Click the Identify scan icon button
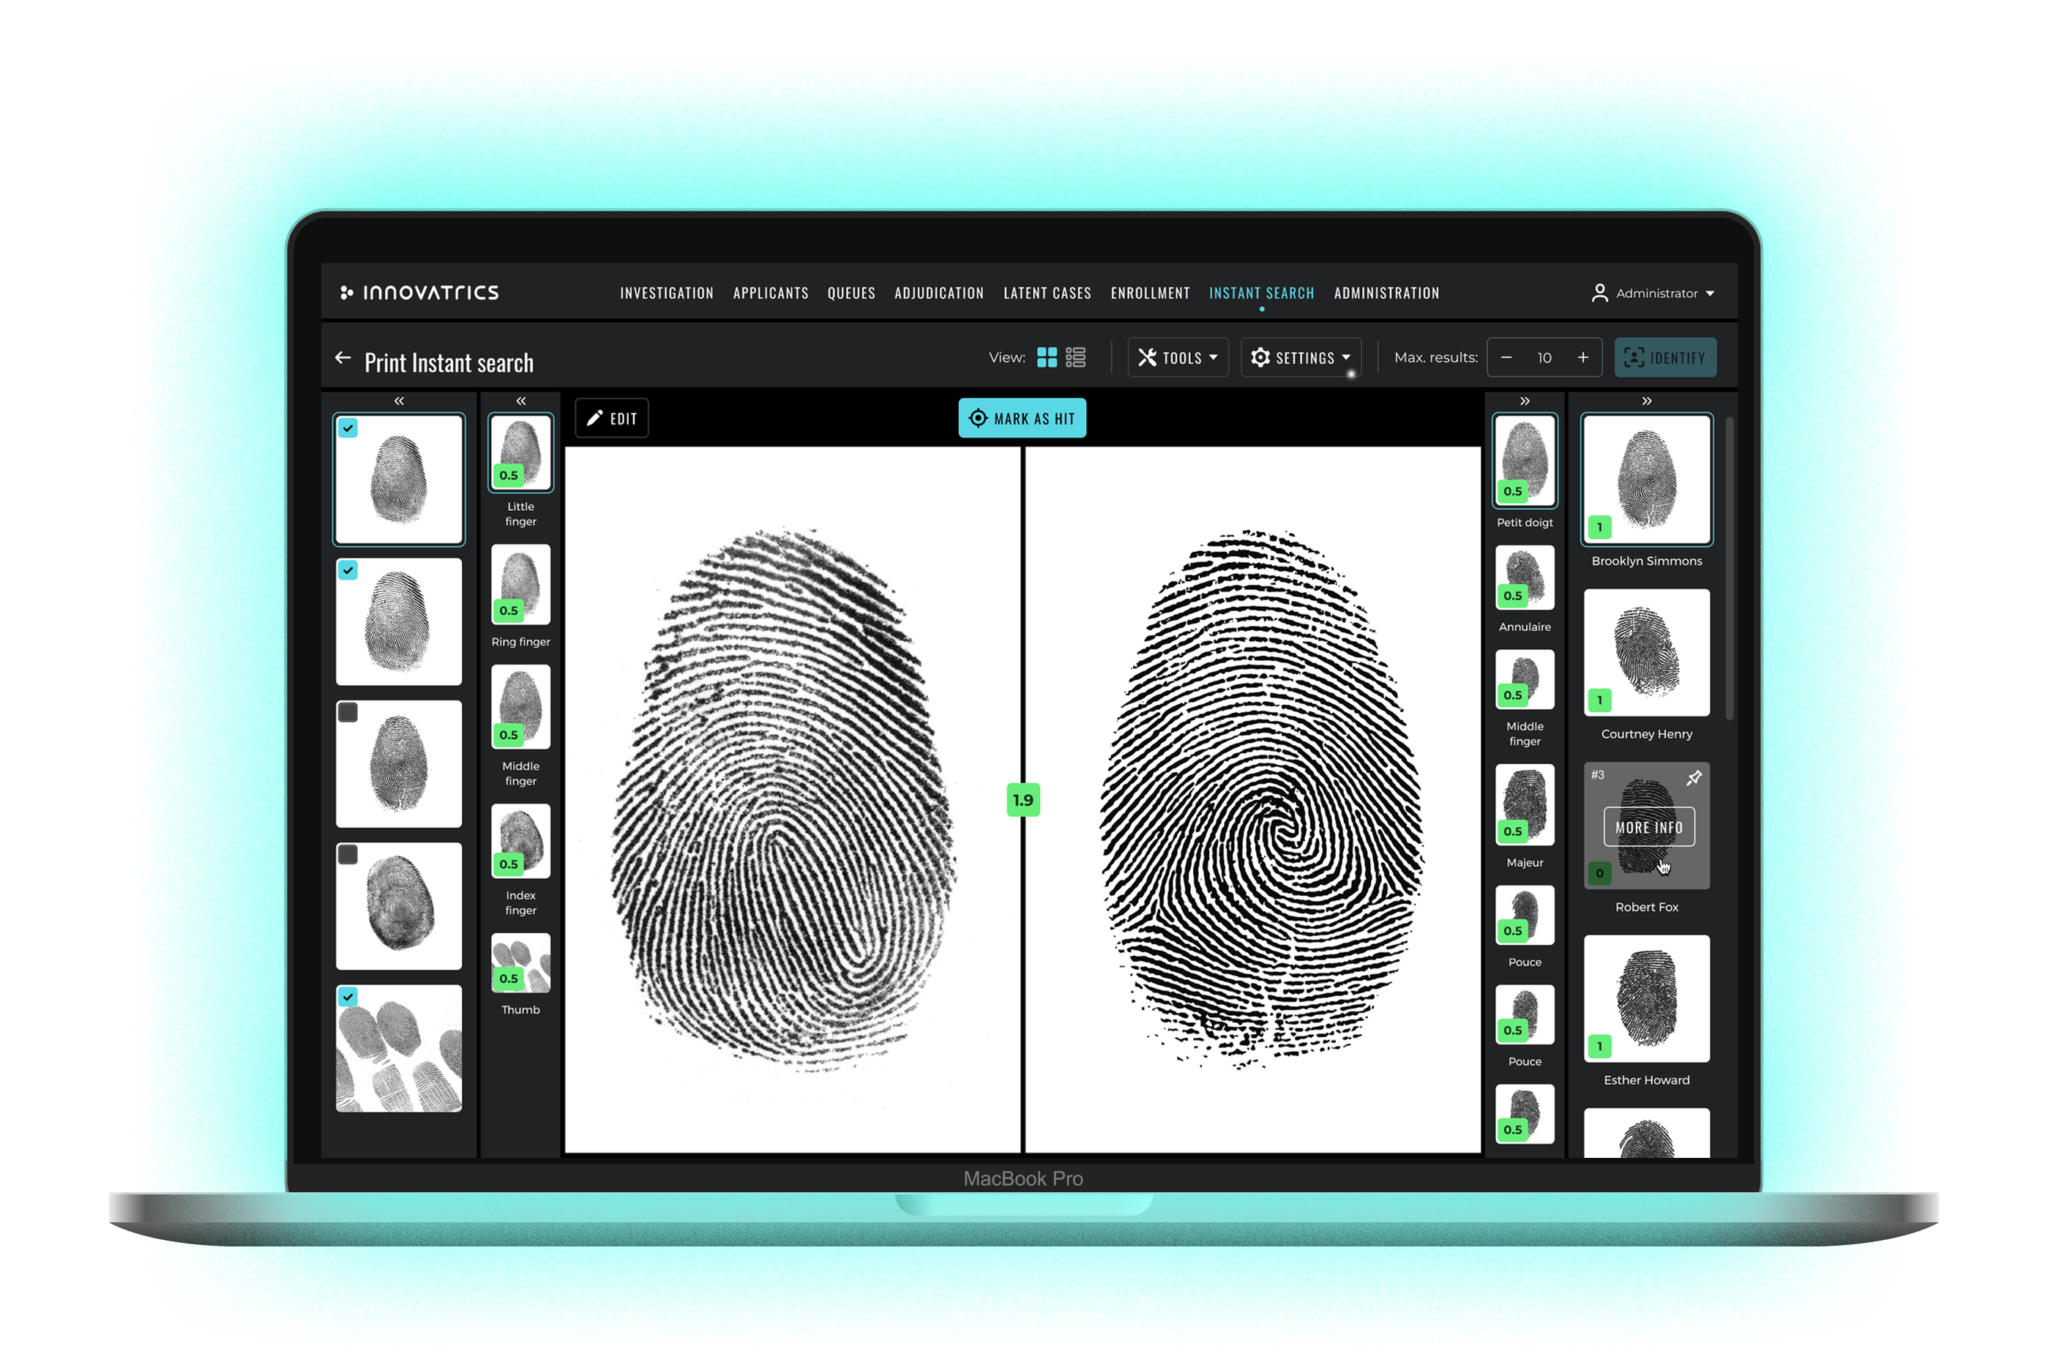 tap(1633, 357)
